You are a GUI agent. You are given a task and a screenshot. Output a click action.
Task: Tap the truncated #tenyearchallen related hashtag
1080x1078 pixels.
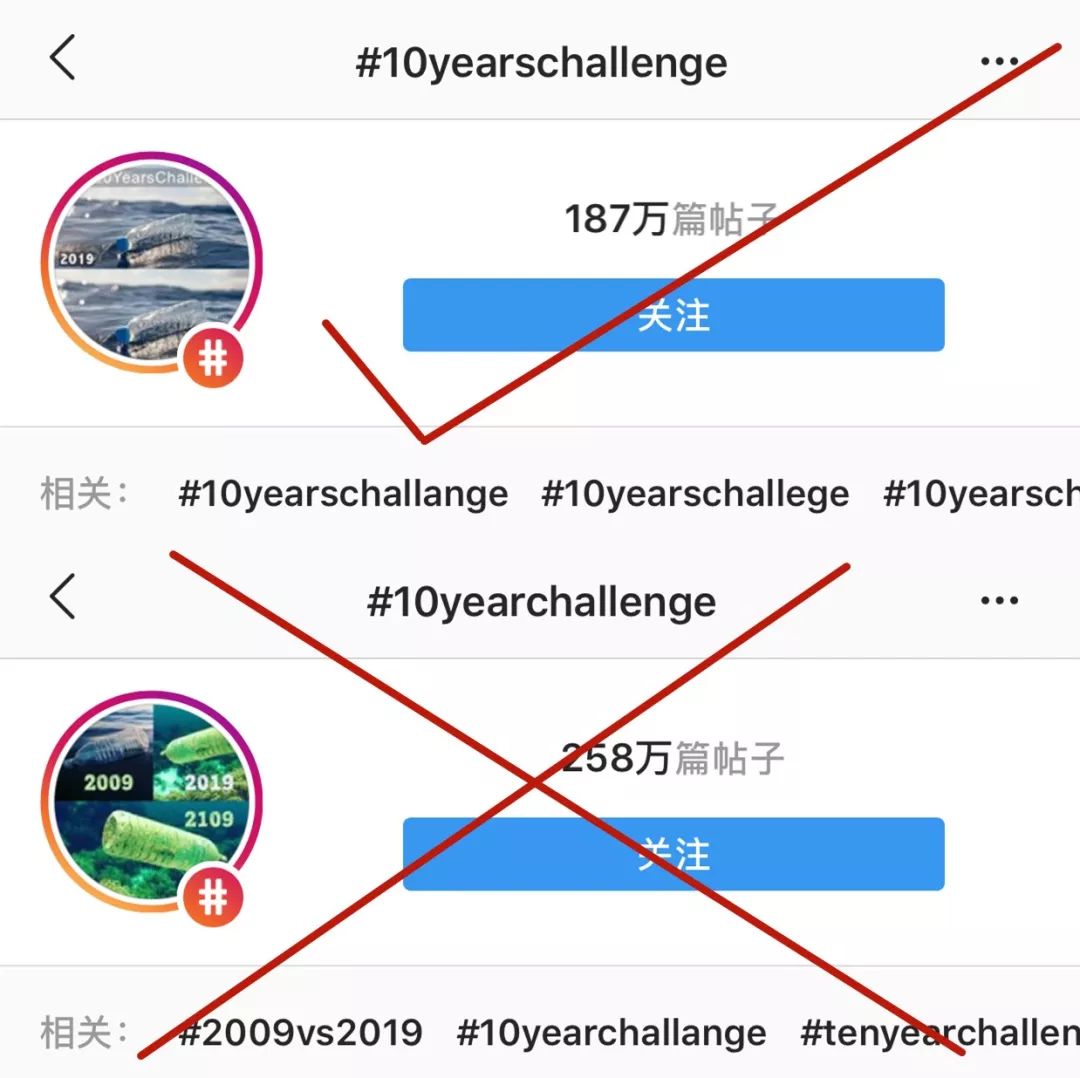938,1032
